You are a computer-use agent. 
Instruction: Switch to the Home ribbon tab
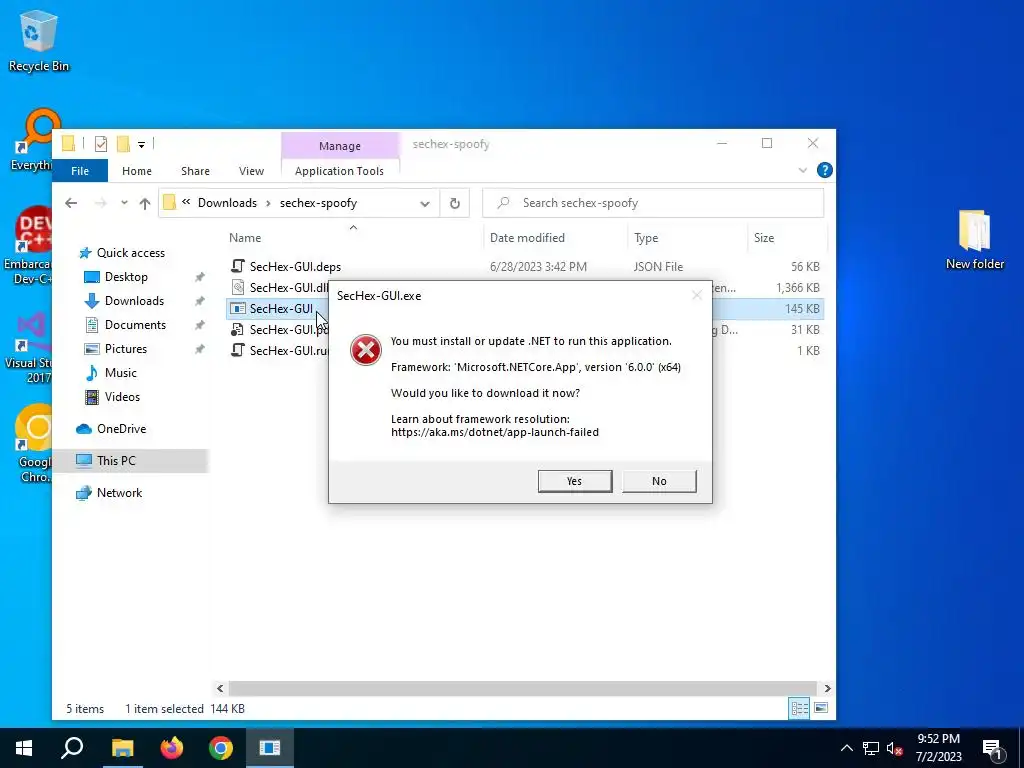pos(136,171)
